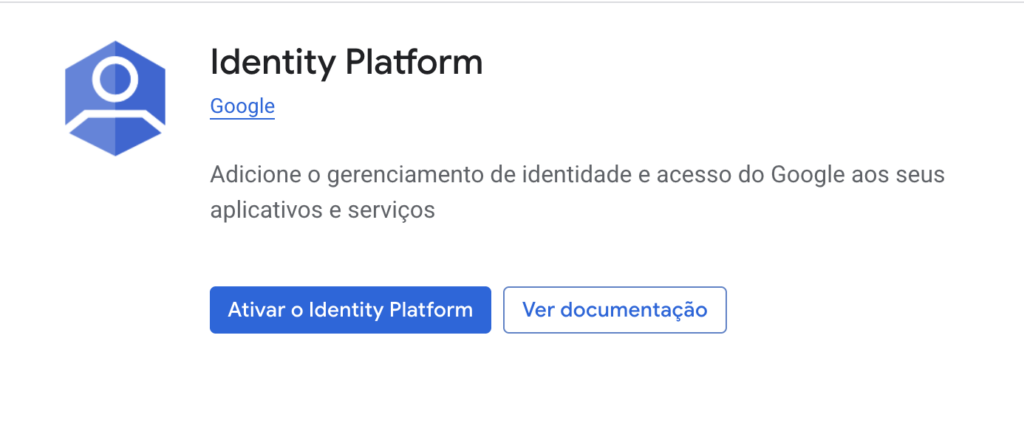Click the title text Identity Platform

pos(346,62)
